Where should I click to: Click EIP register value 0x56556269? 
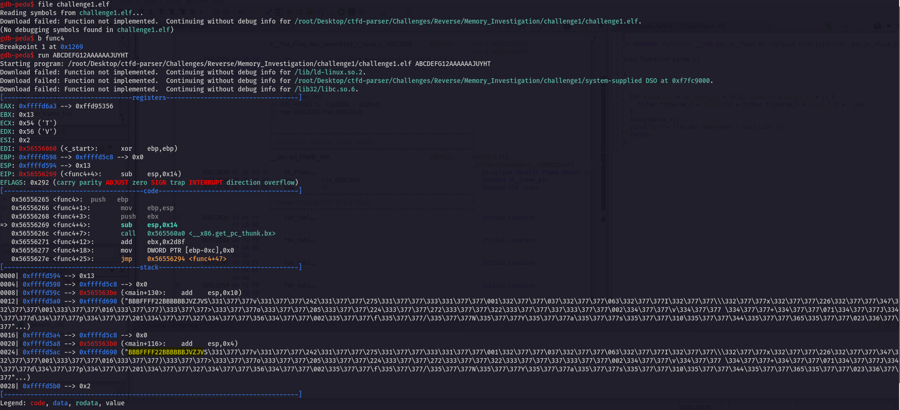[x=37, y=174]
